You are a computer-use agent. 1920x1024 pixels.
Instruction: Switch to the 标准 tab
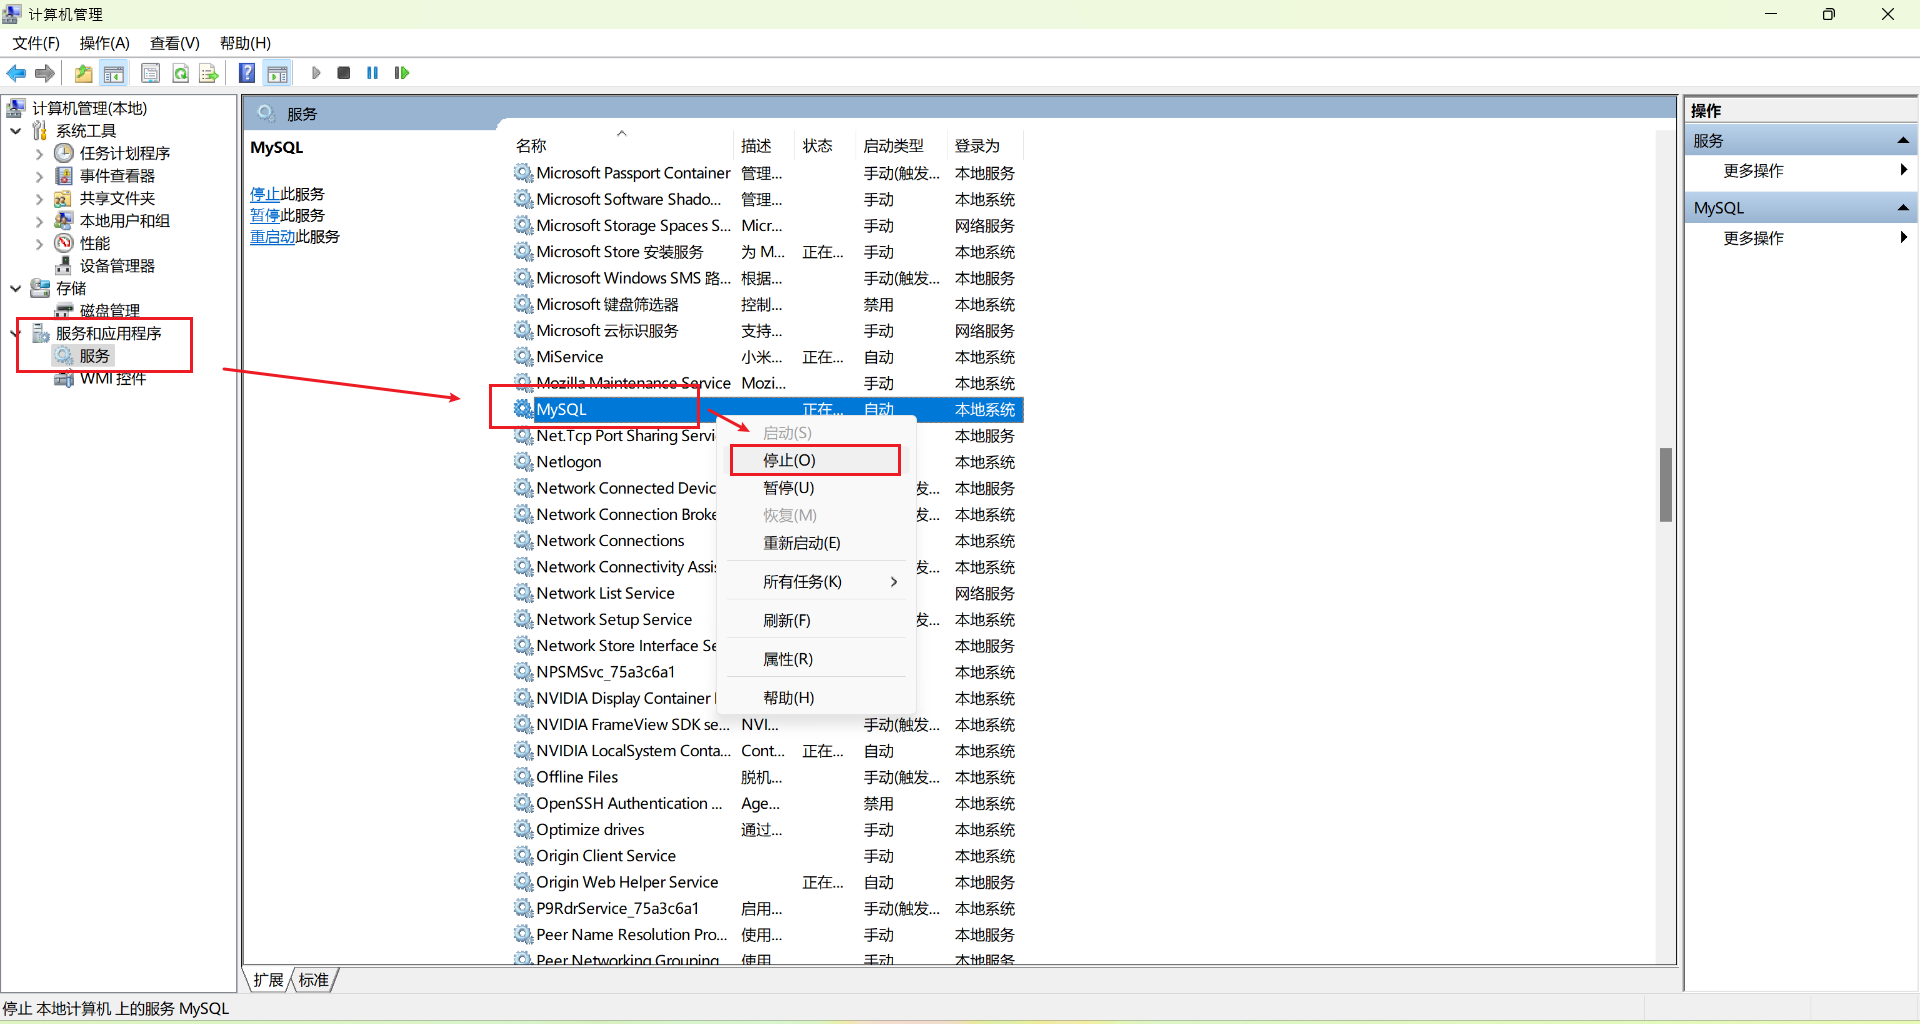313,980
